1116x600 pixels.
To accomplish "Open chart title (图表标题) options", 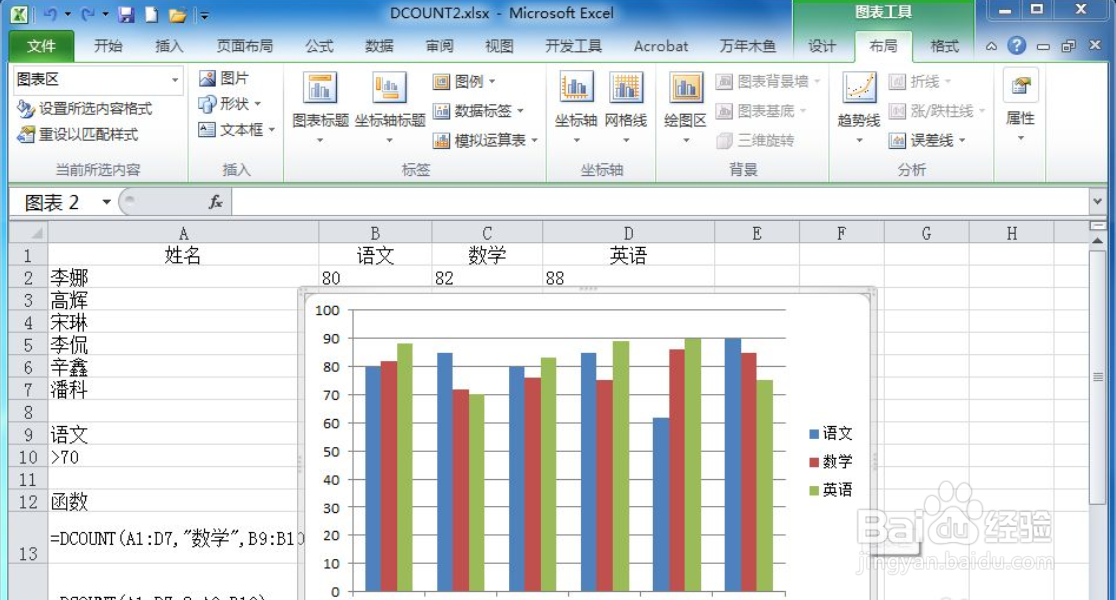I will pos(320,107).
